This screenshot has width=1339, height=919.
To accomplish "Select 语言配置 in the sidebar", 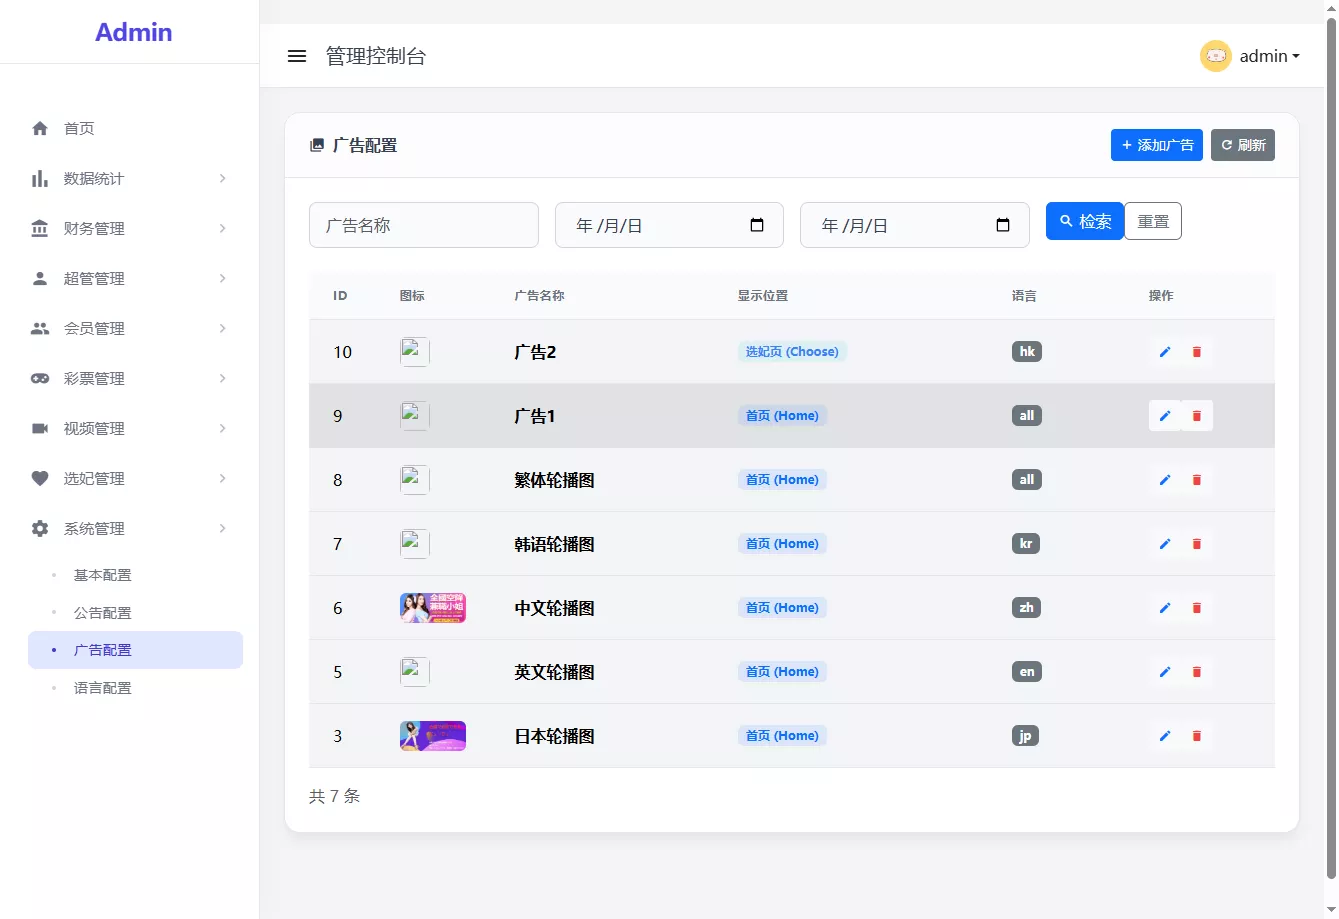I will (102, 687).
